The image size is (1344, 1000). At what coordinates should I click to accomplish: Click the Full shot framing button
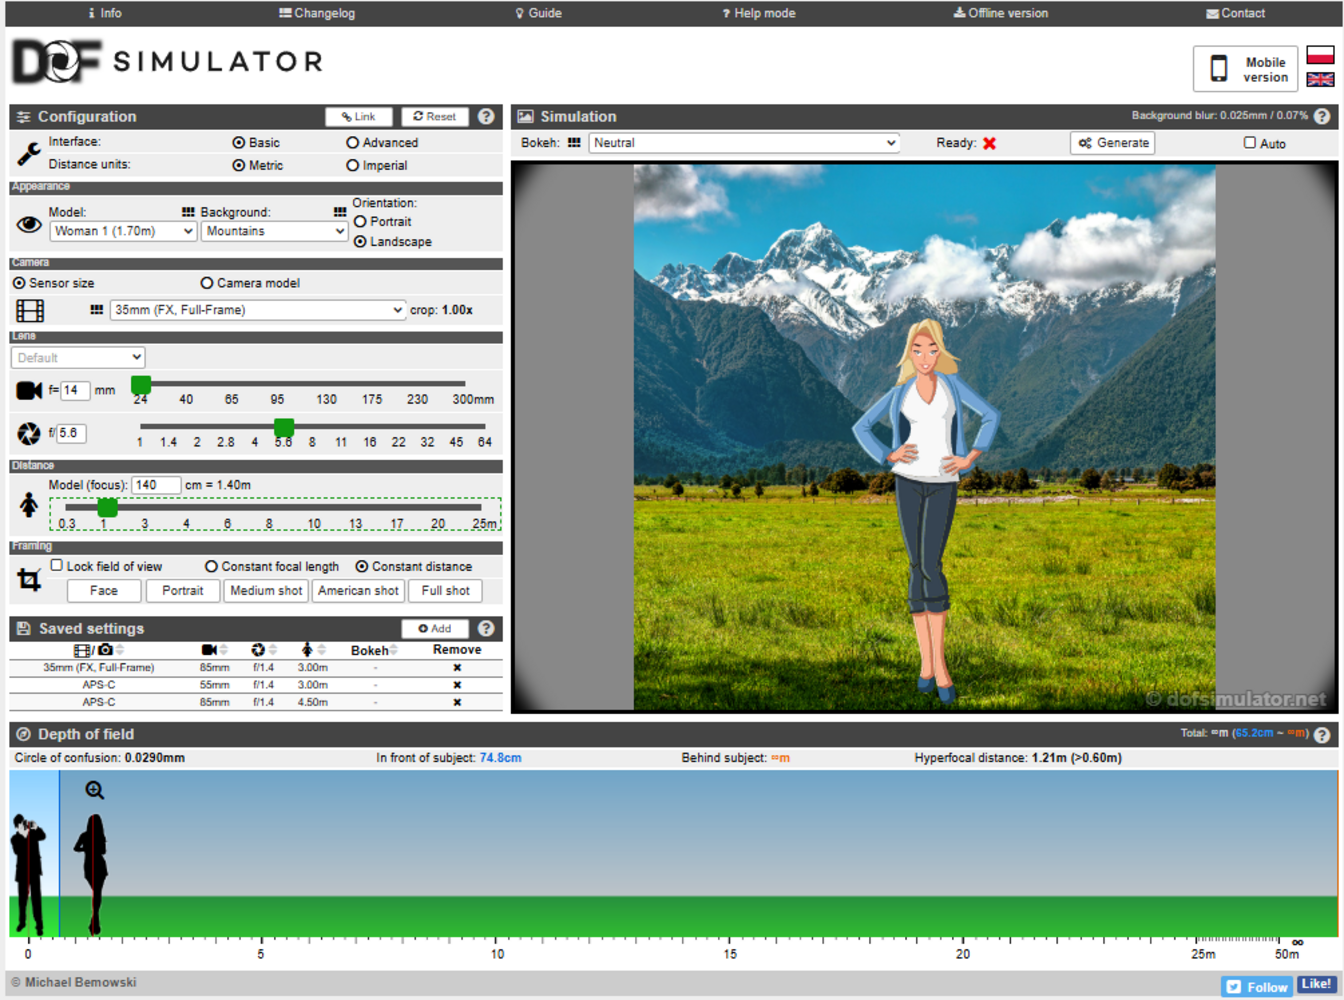pos(445,591)
